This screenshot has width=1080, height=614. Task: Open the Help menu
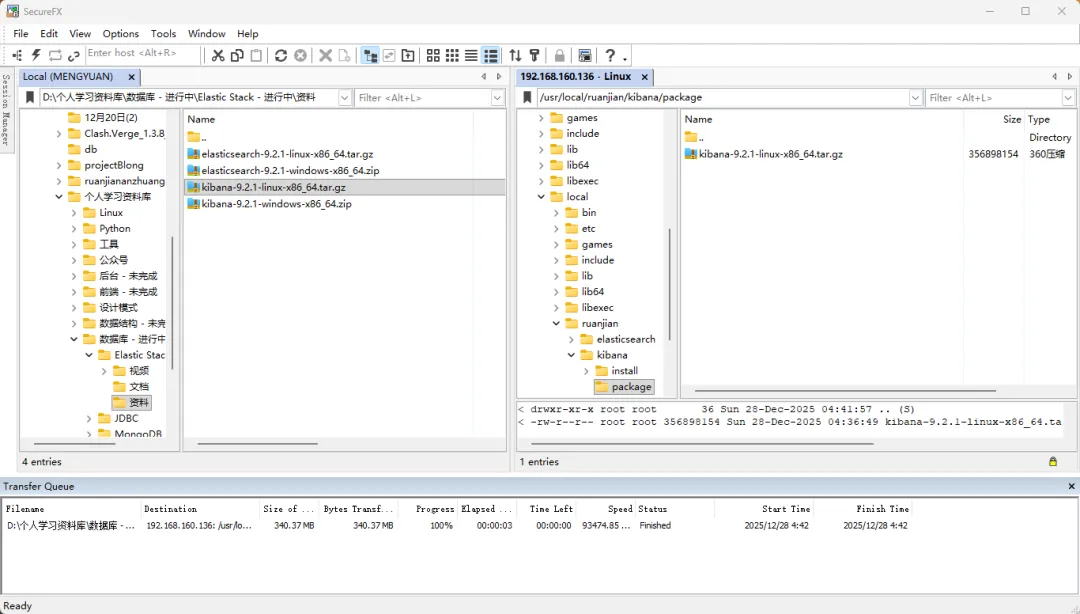coord(247,33)
